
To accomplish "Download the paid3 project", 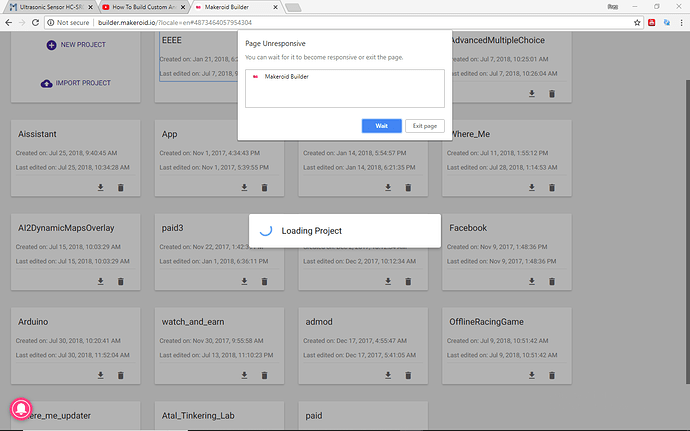I will pyautogui.click(x=244, y=281).
